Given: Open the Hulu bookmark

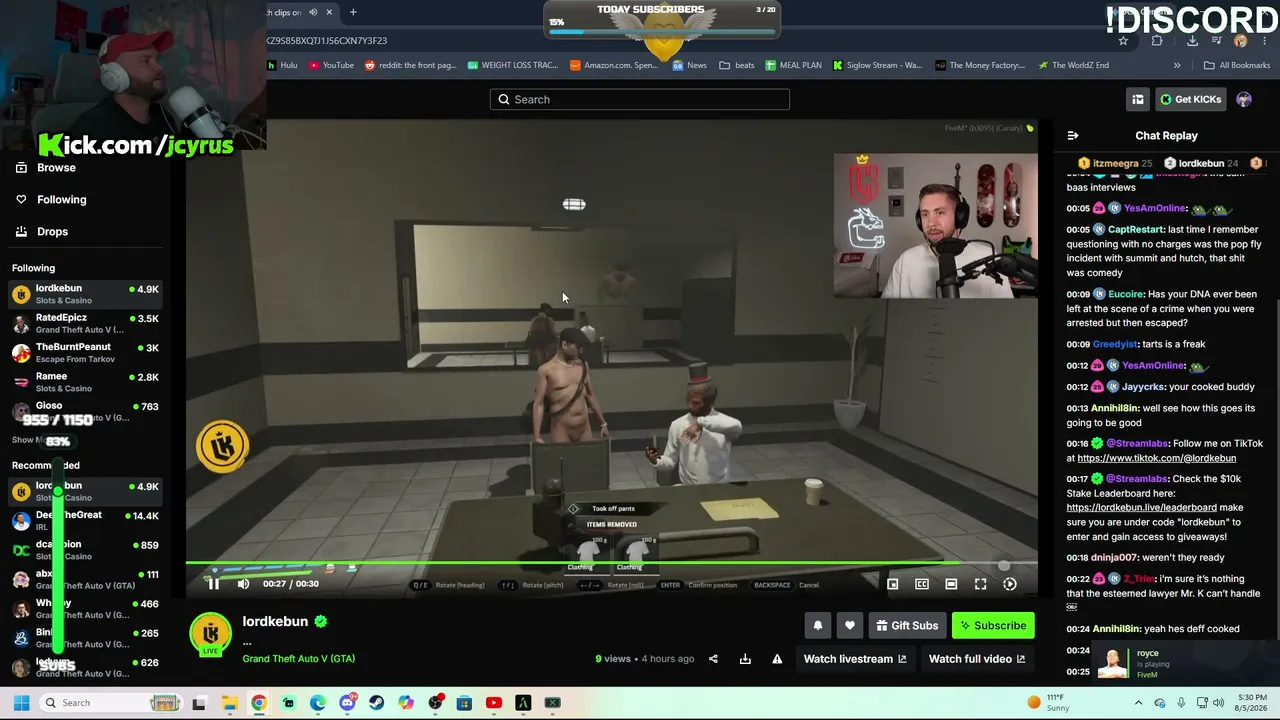Looking at the screenshot, I should click(x=282, y=65).
